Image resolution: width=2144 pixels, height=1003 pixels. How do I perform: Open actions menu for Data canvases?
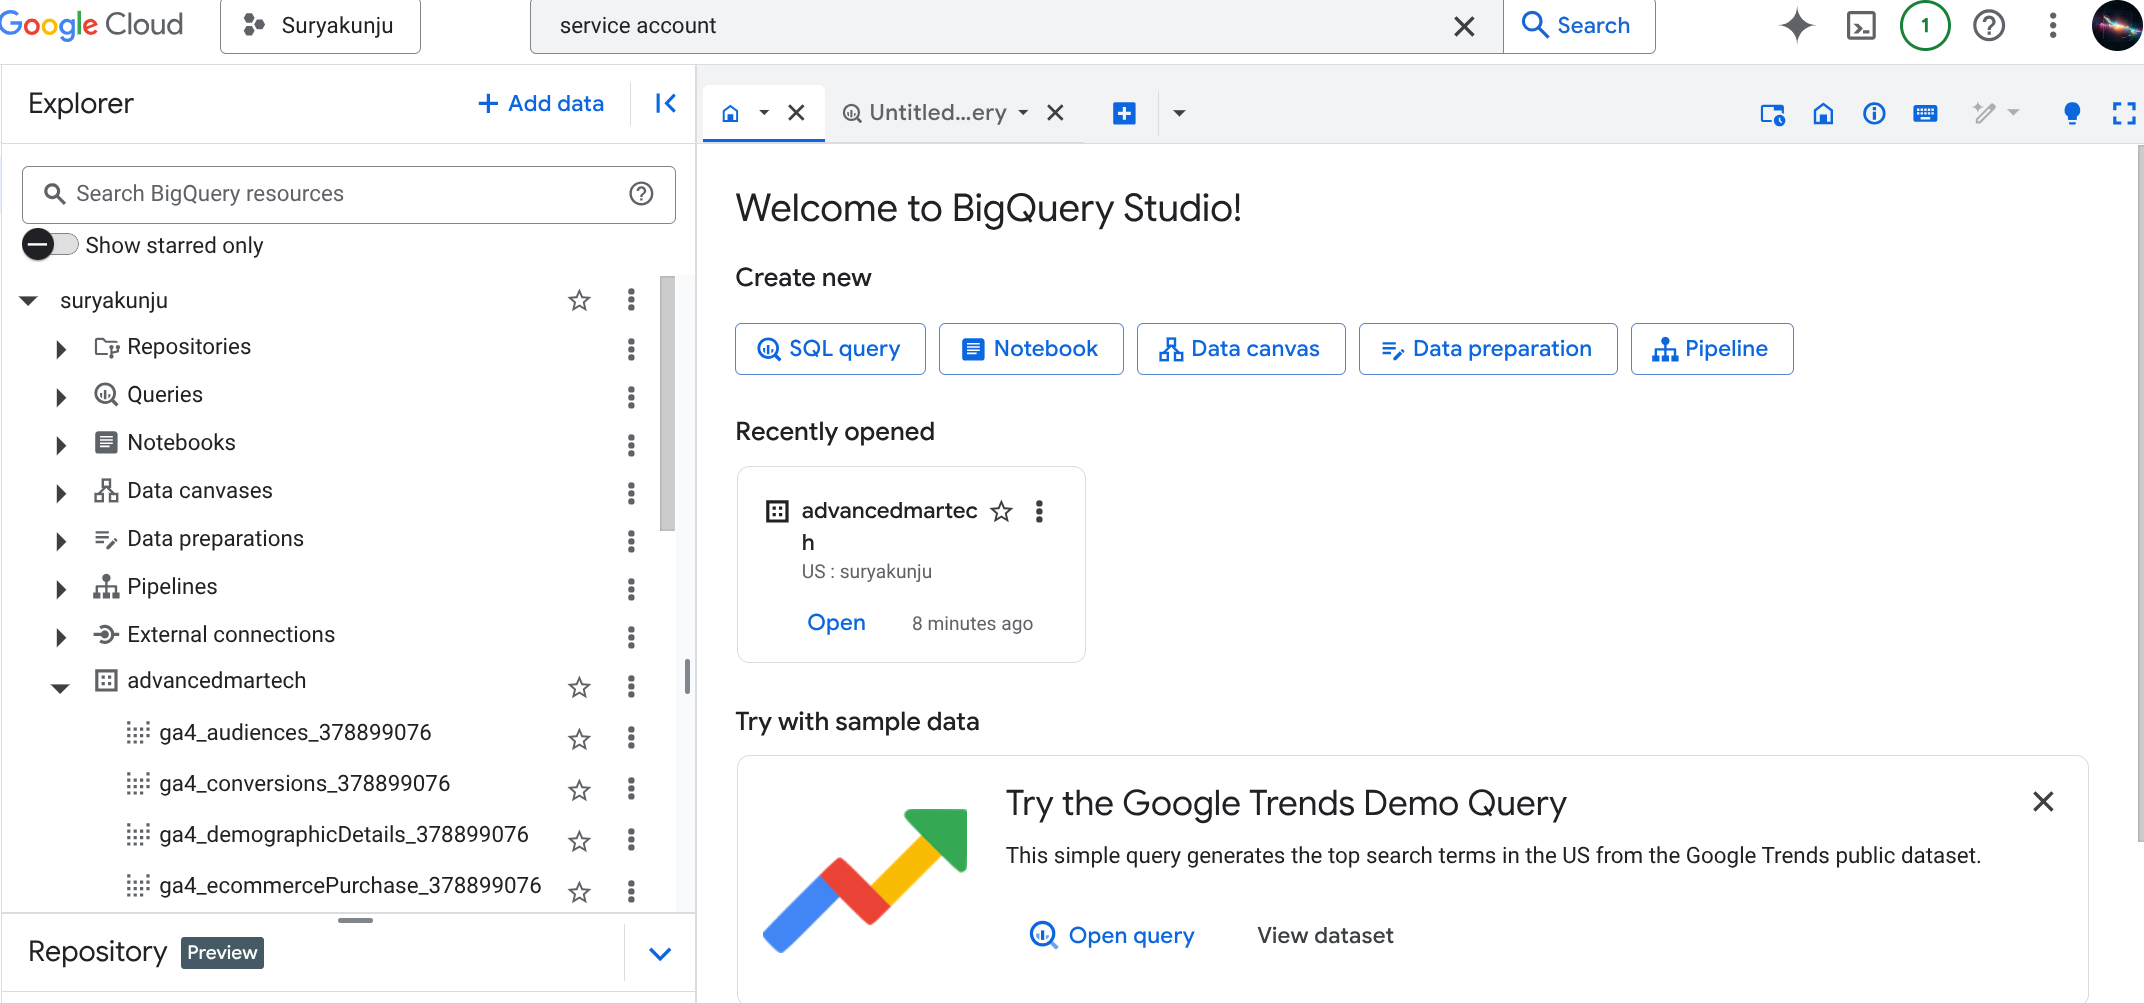pyautogui.click(x=631, y=493)
